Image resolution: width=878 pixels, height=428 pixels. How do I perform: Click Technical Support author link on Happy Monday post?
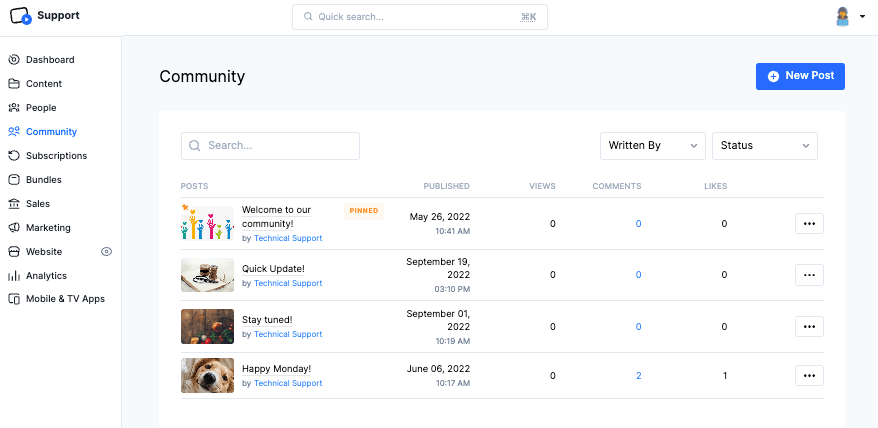click(x=288, y=384)
